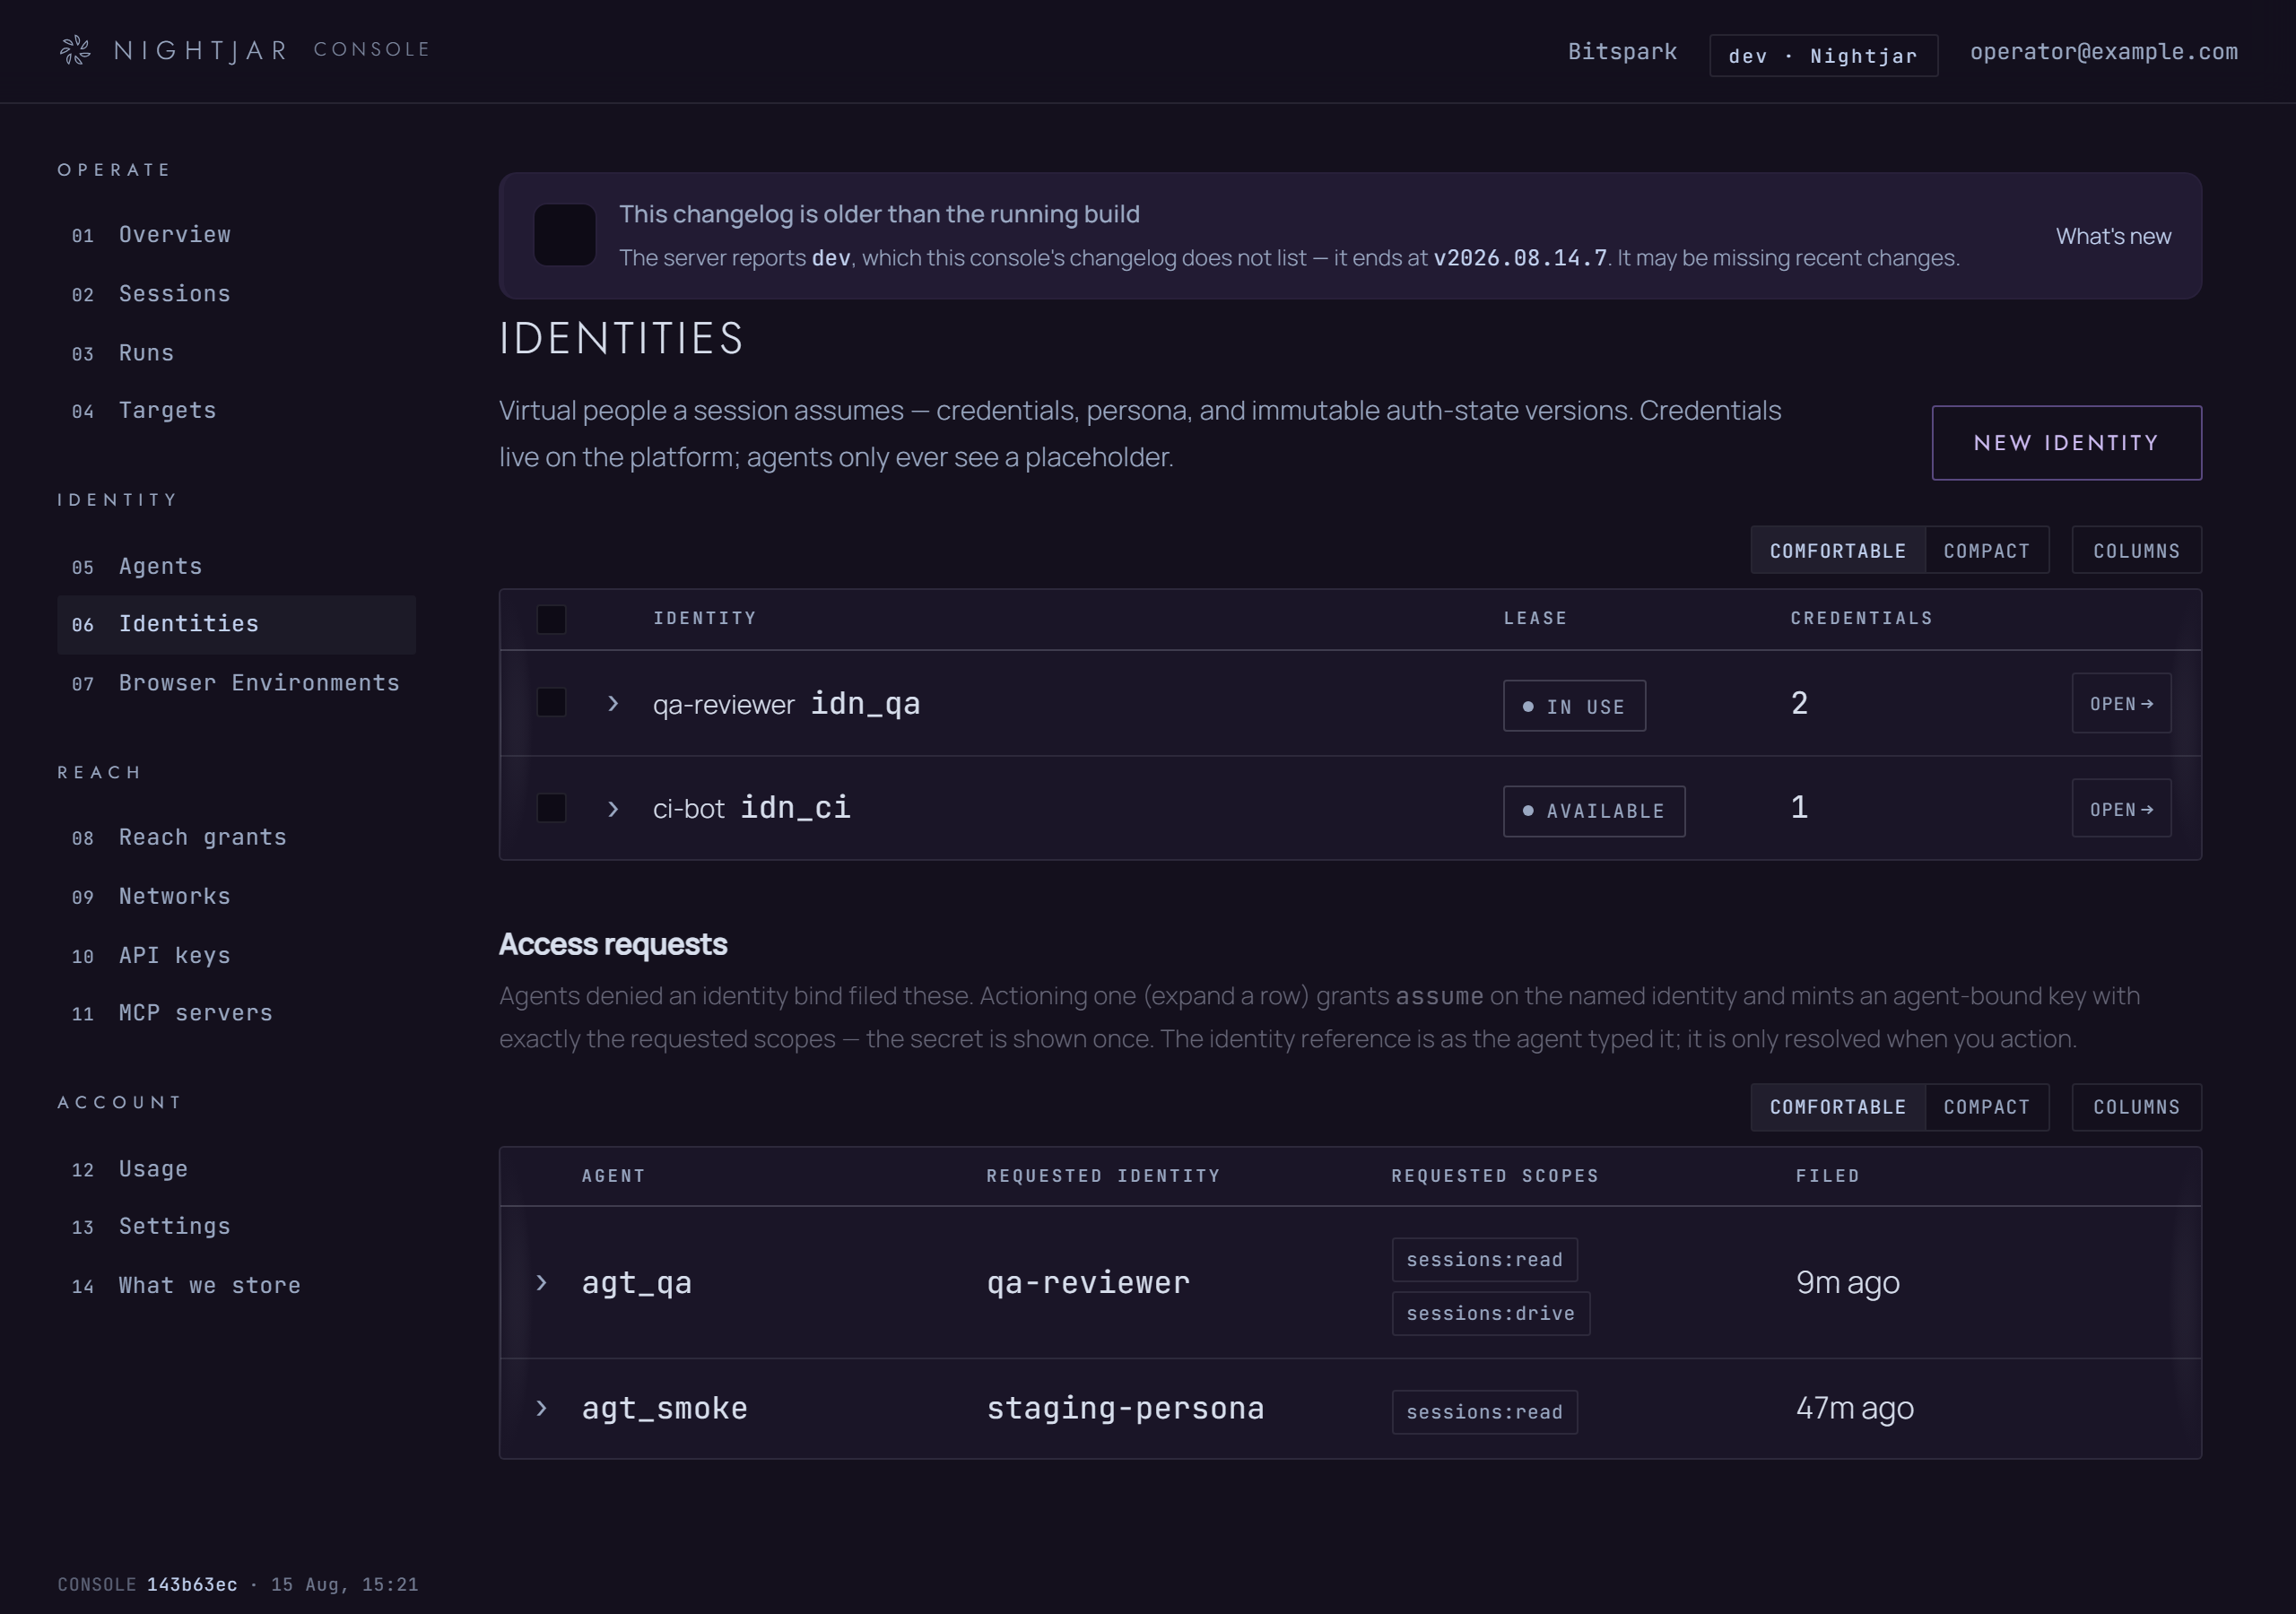Click the dark icon square in the changelog banner
Viewport: 2296px width, 1614px height.
point(565,235)
